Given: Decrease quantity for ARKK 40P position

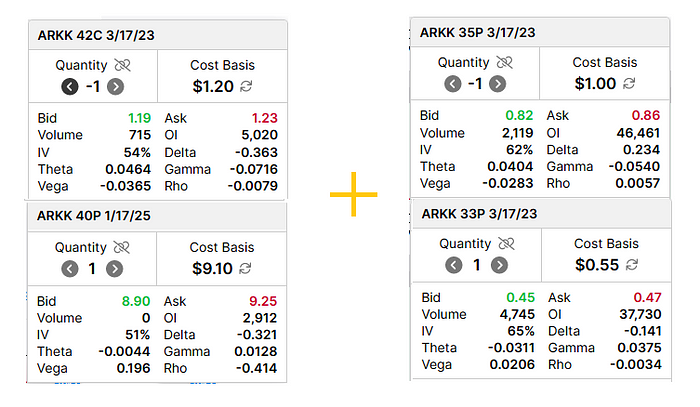Looking at the screenshot, I should click(x=69, y=269).
